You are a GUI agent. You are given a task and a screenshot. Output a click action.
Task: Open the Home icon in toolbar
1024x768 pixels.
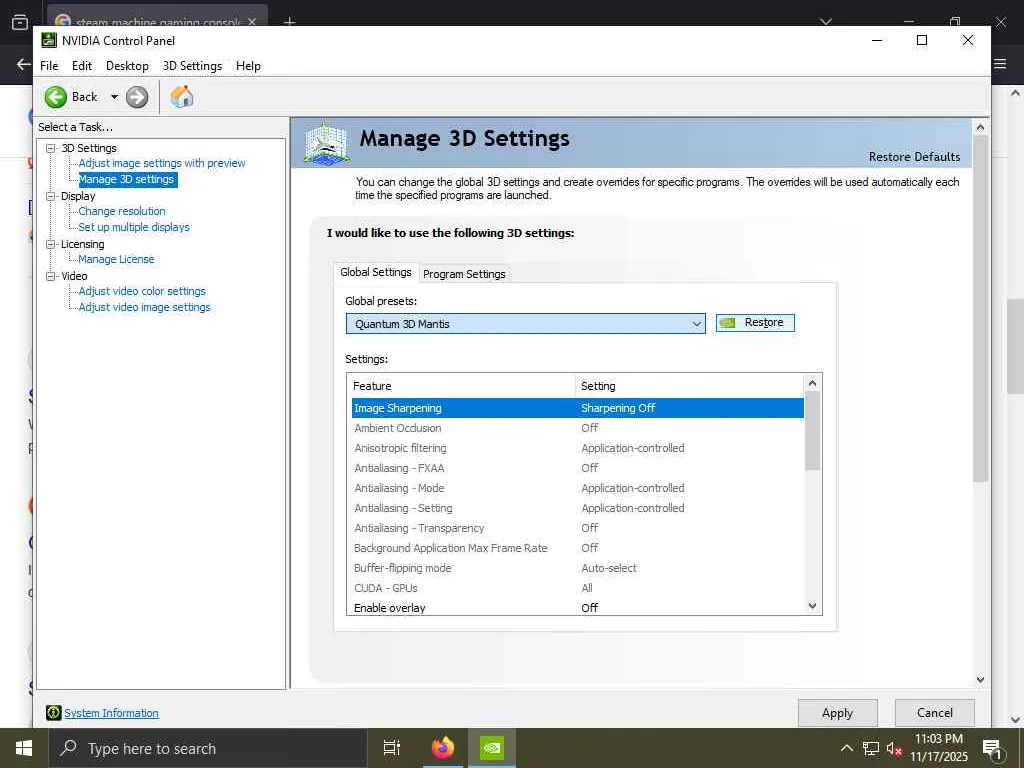tap(182, 97)
